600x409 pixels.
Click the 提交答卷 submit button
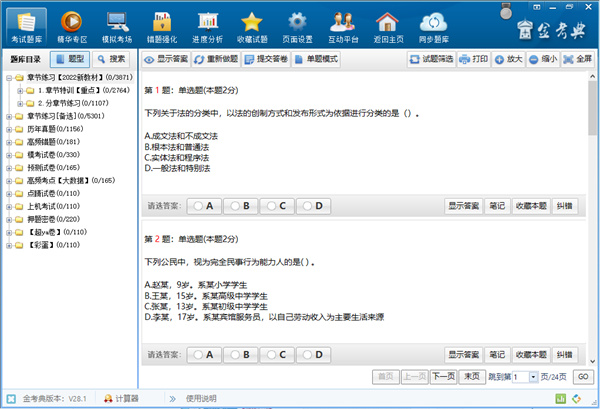coord(267,59)
